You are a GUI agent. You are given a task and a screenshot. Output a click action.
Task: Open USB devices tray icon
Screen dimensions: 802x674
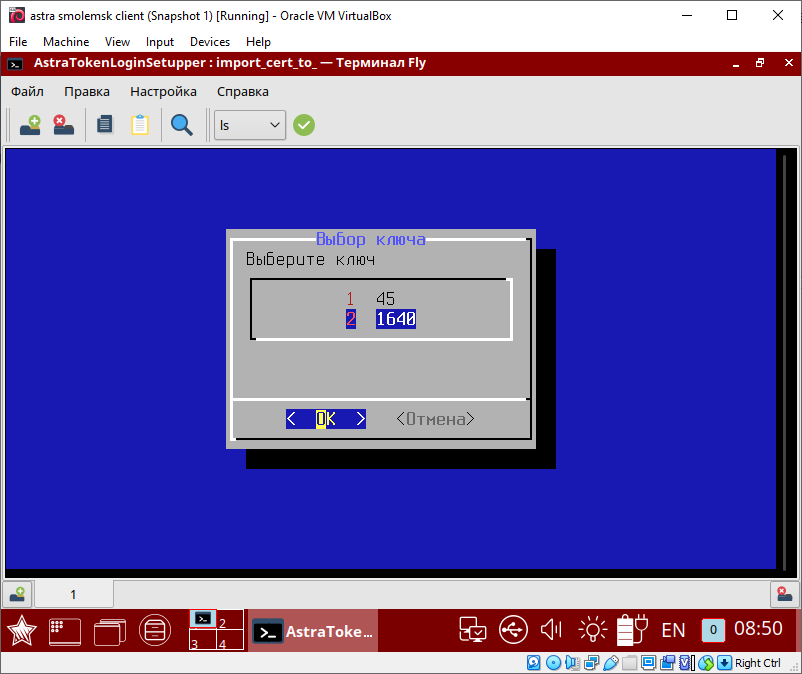pos(513,630)
